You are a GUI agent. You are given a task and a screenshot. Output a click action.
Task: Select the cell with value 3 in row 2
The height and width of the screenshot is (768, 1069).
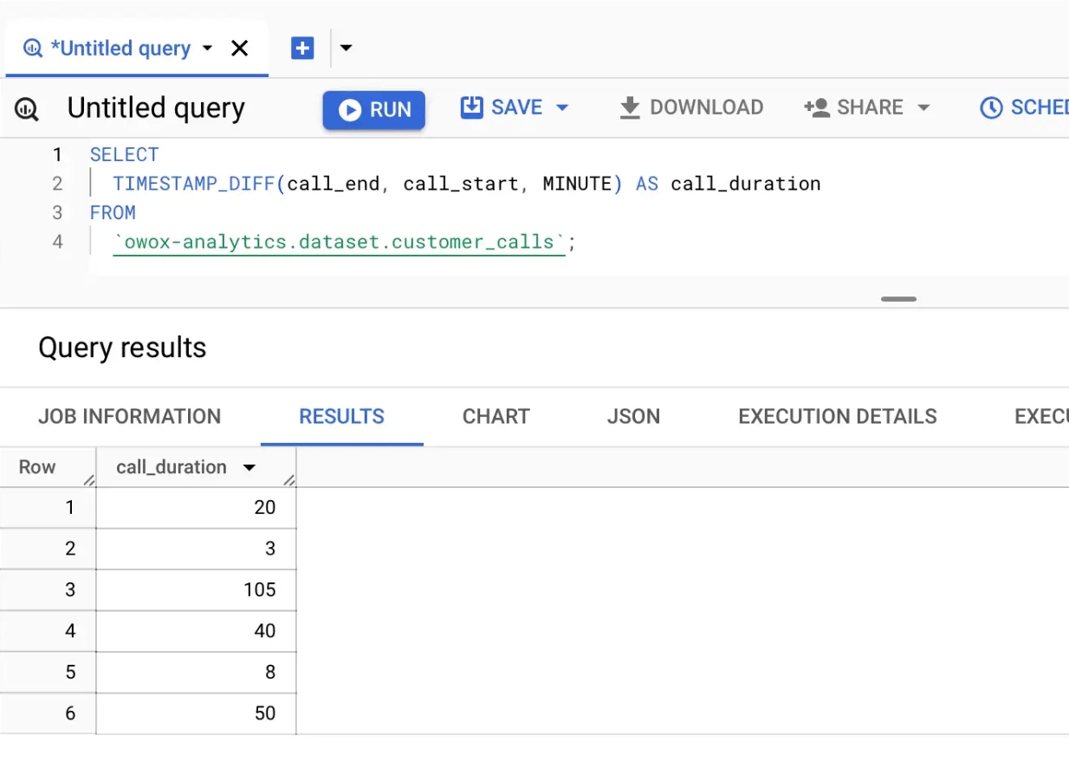pyautogui.click(x=196, y=548)
